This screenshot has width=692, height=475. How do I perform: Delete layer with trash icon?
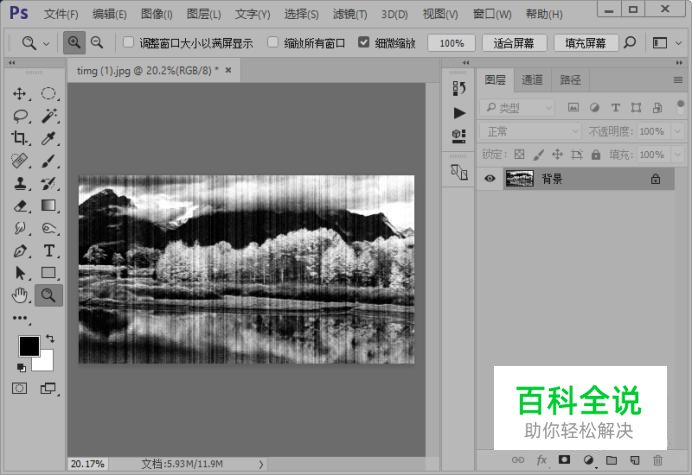coord(658,460)
